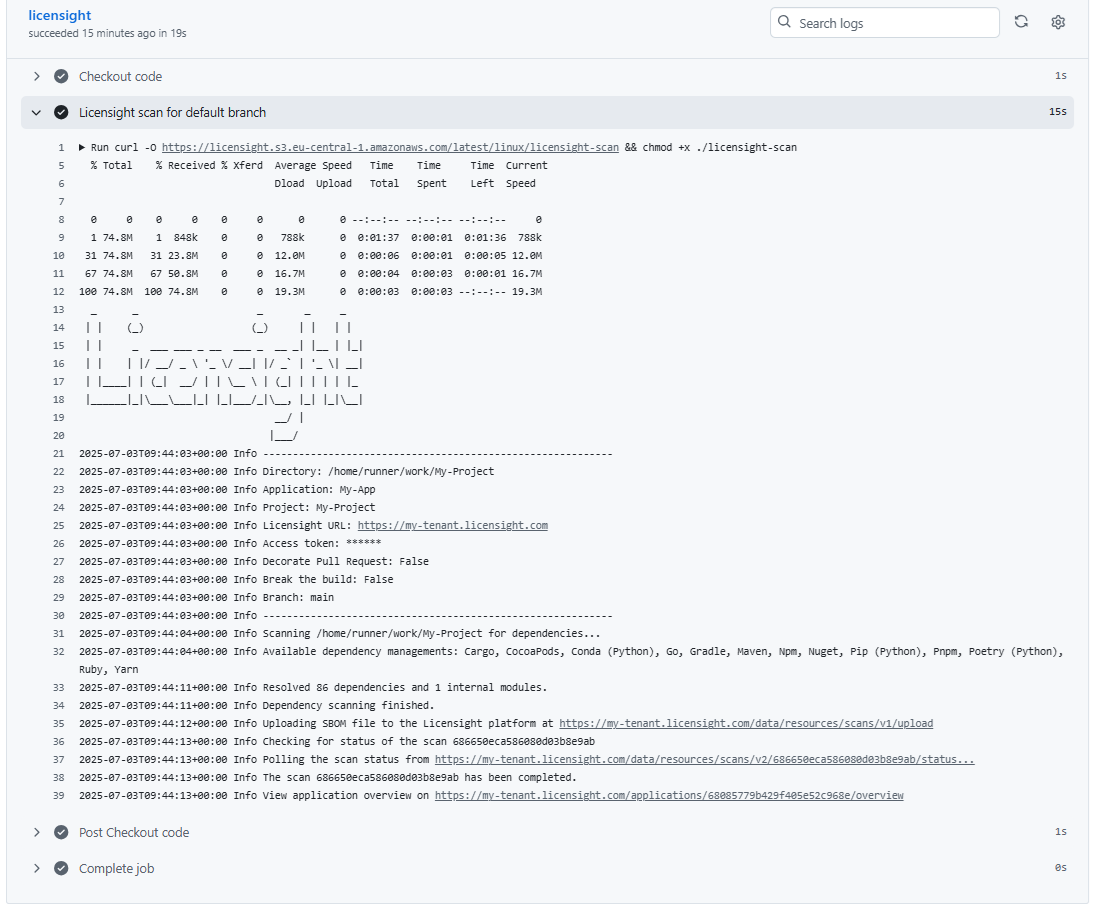1093x912 pixels.
Task: Expand the Checkout code step
Action: pyautogui.click(x=37, y=75)
